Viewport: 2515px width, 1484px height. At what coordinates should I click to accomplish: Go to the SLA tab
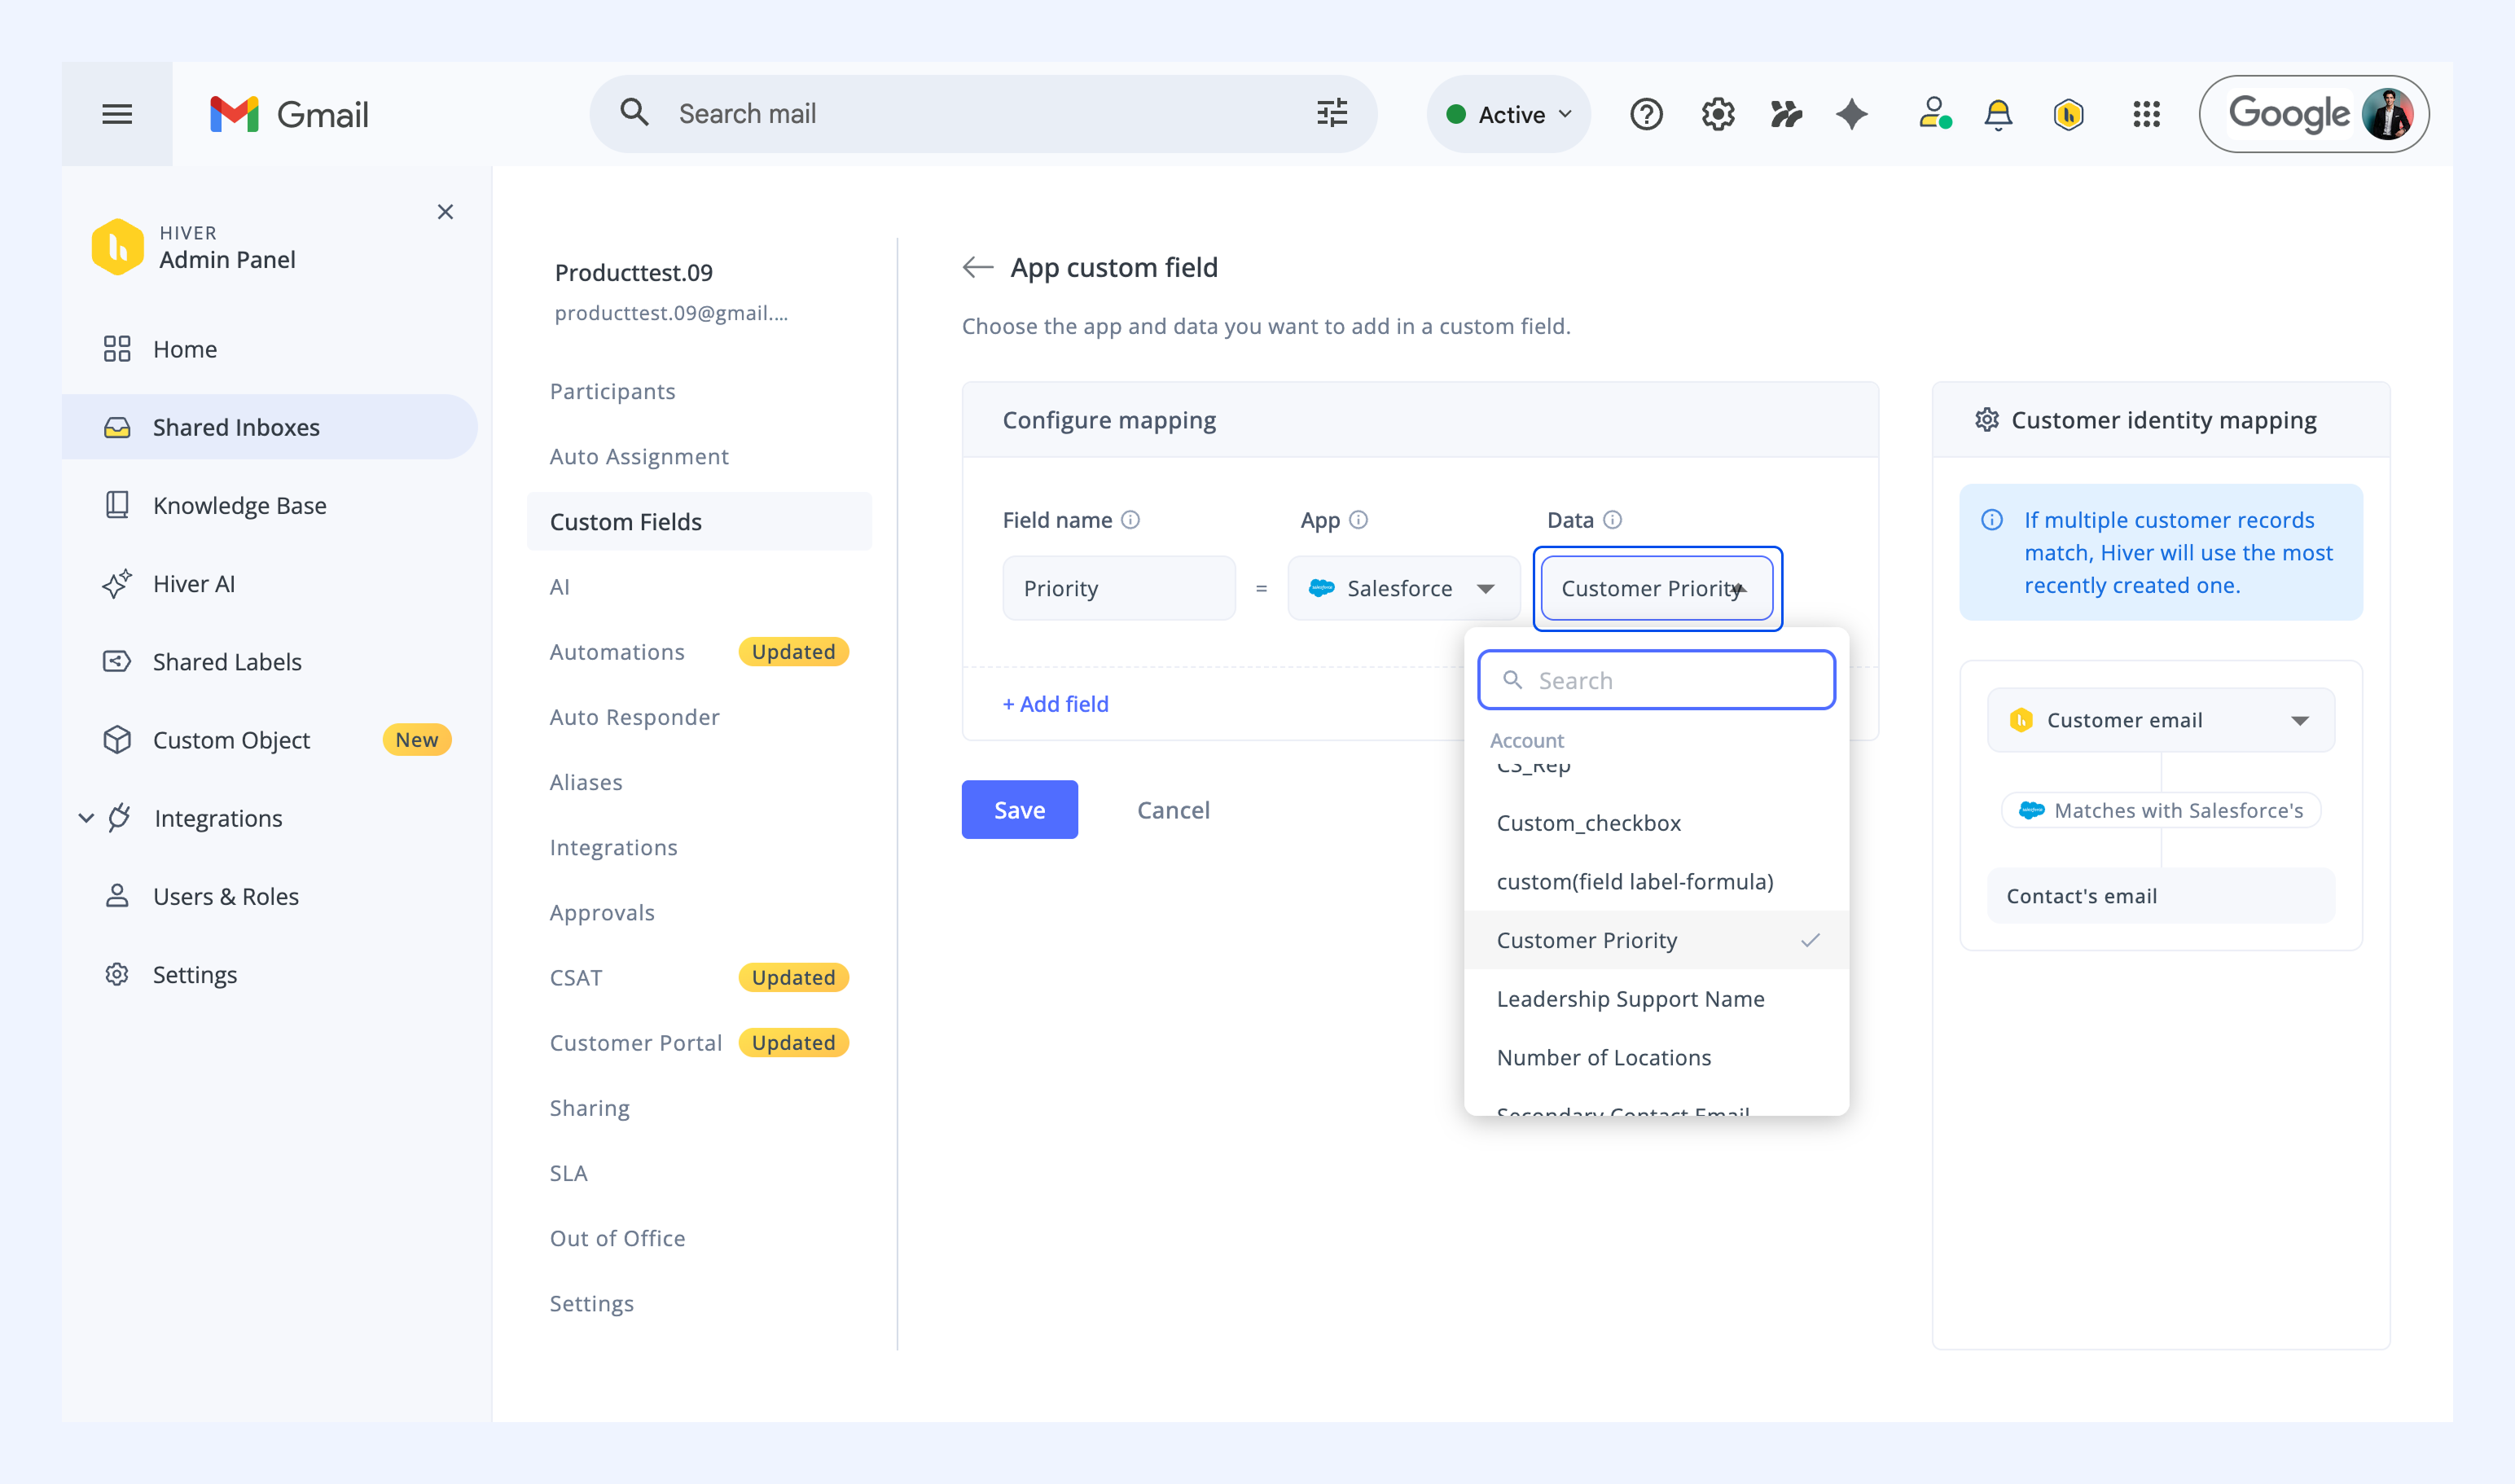(568, 1173)
